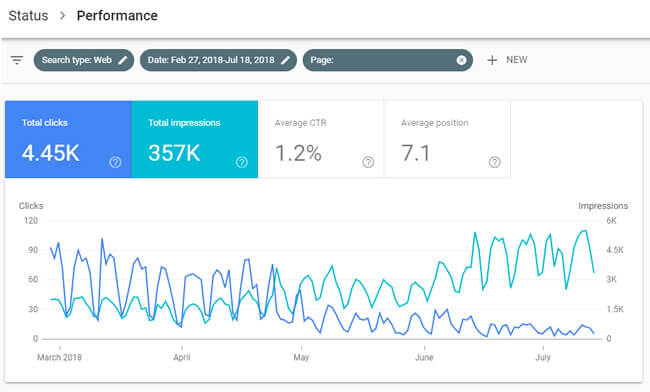Toggle the Total impressions metric card
The height and width of the screenshot is (392, 650).
point(195,139)
